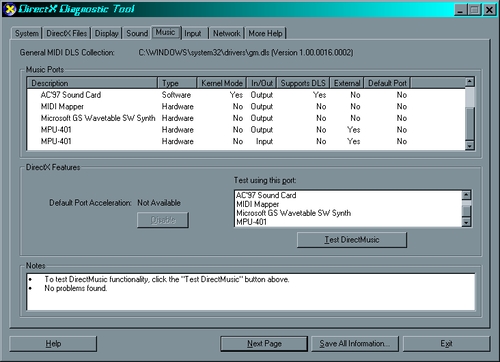Screen dimensions: 500x362
Task: Click the Default Port column header
Action: pyautogui.click(x=387, y=83)
